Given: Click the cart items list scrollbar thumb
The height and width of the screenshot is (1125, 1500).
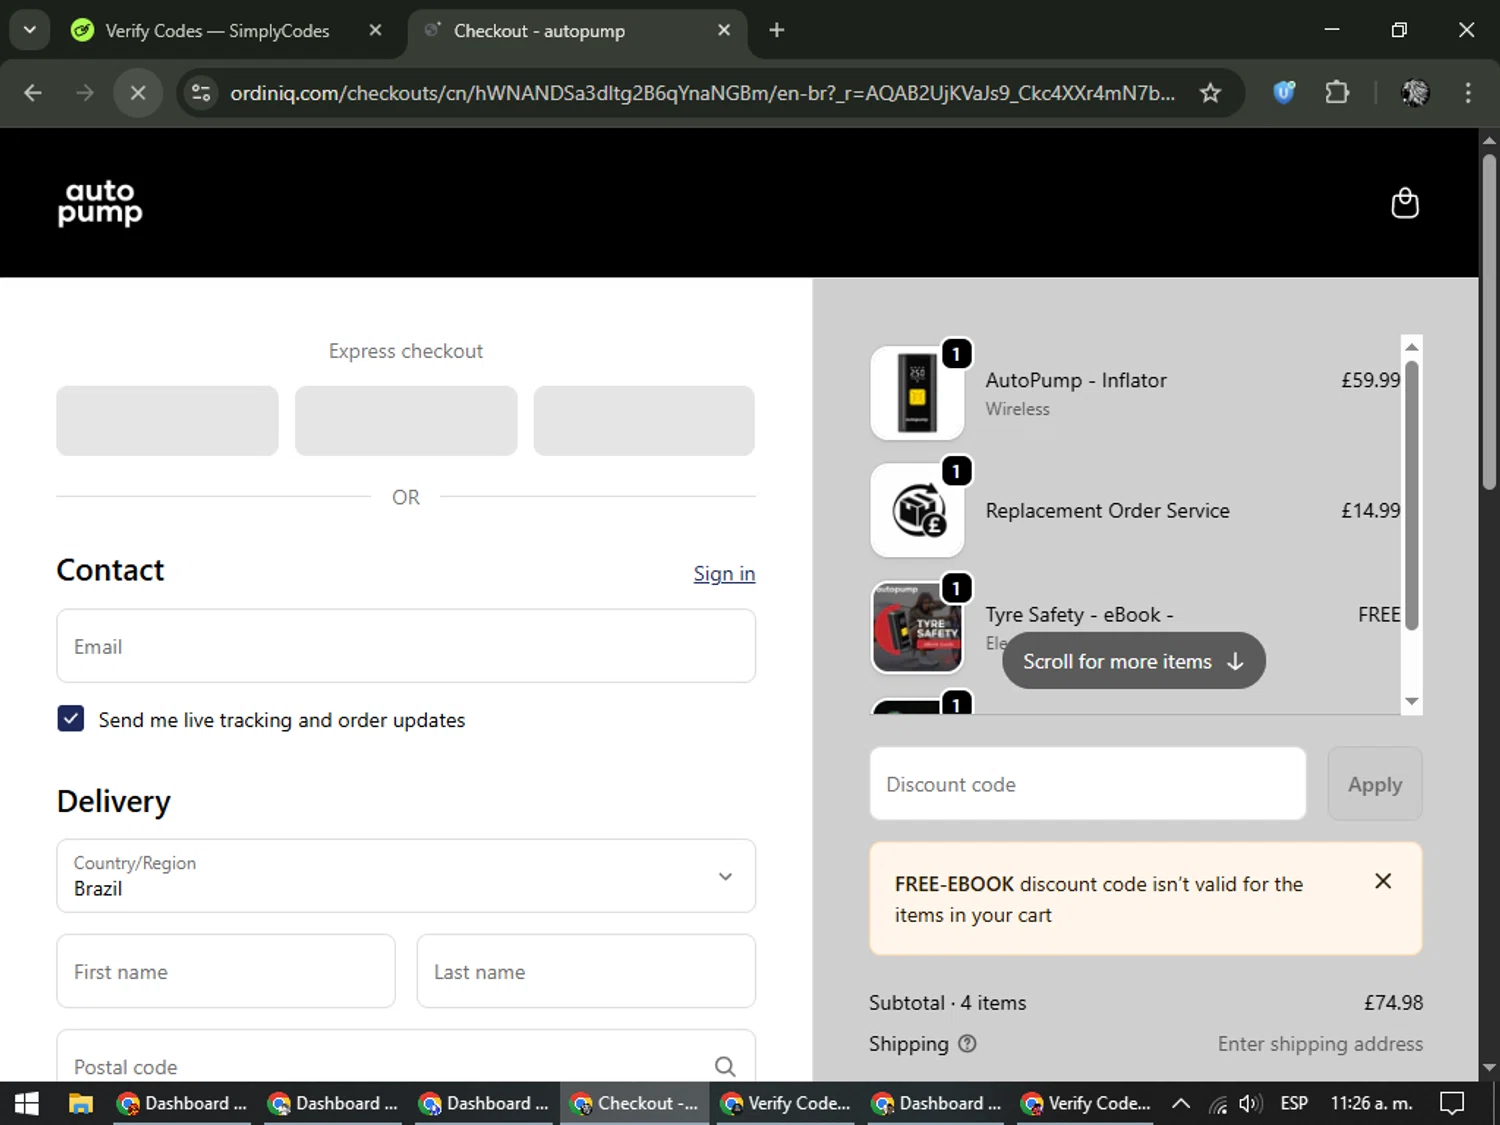Looking at the screenshot, I should pos(1412,495).
